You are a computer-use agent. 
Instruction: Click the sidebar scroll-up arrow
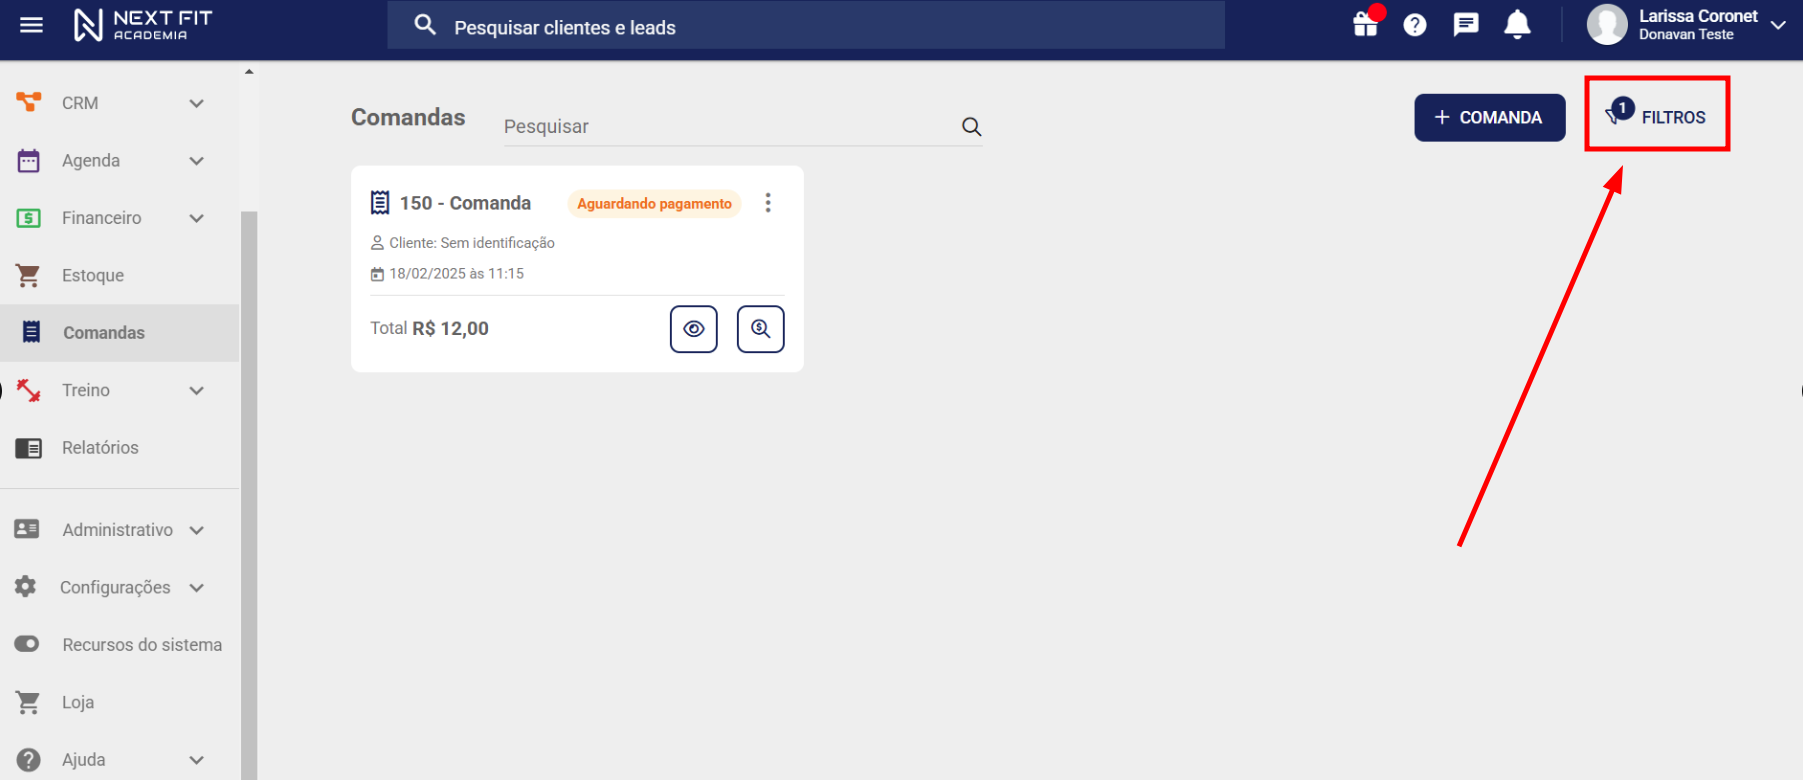(x=249, y=71)
